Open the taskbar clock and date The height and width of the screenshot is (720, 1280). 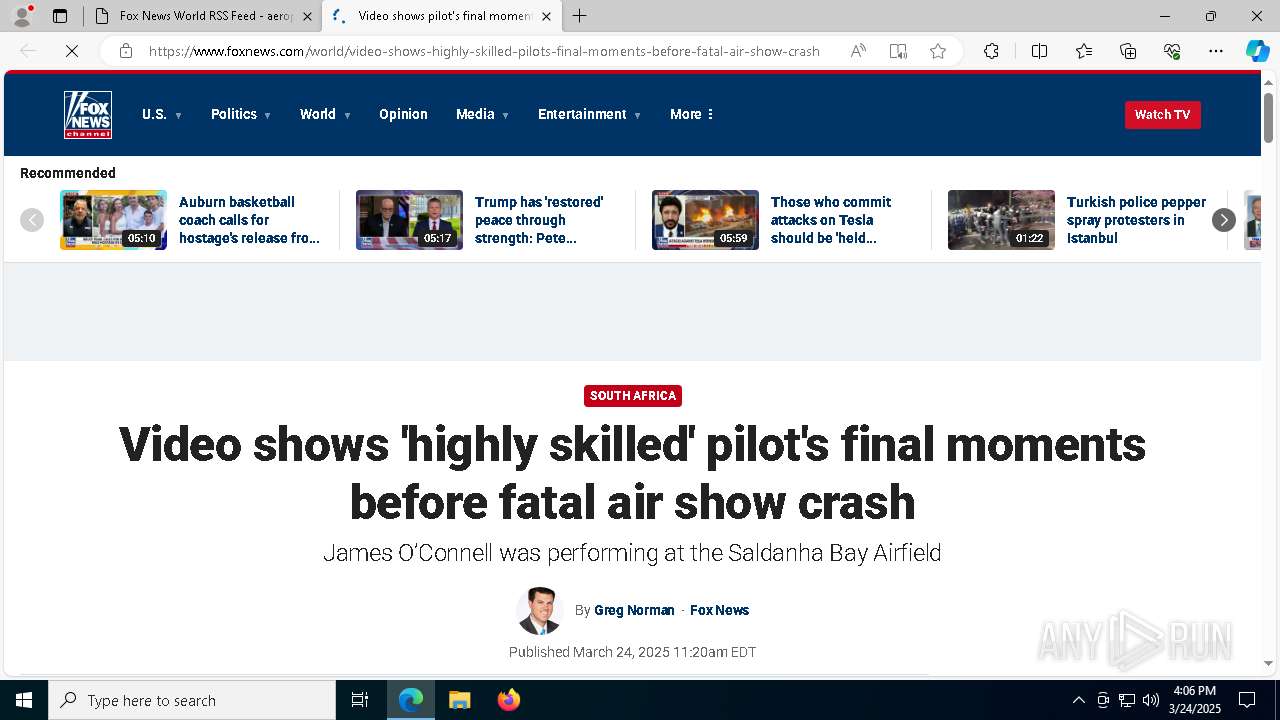tap(1195, 700)
